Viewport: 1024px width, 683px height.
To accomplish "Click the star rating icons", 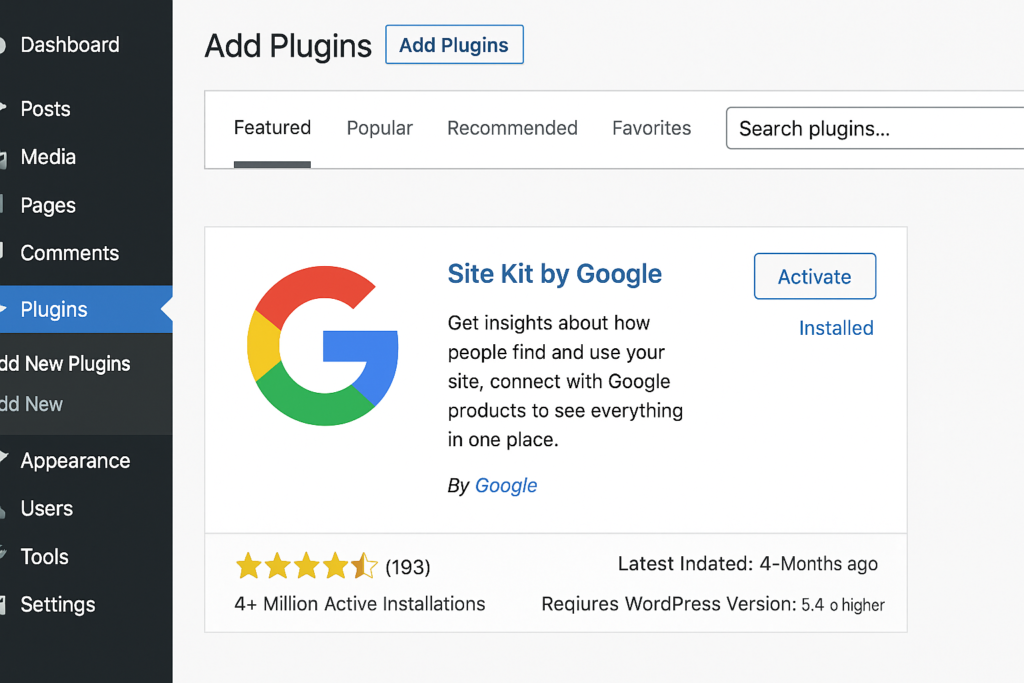I will click(307, 567).
